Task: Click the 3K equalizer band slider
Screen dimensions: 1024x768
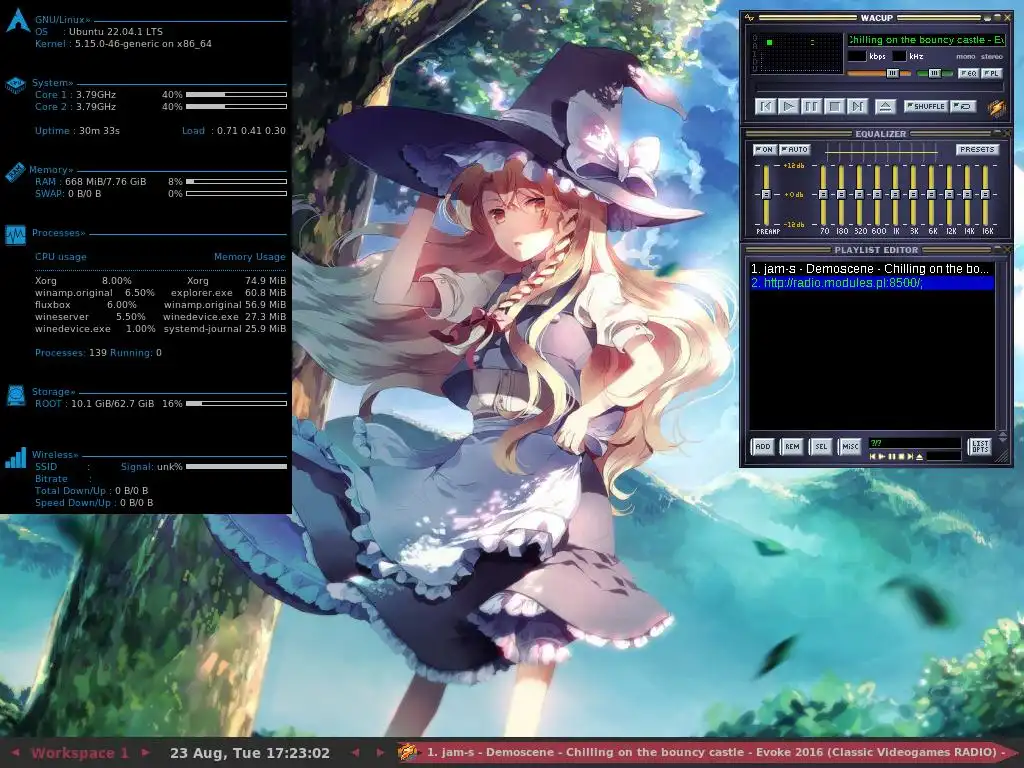Action: tap(914, 195)
